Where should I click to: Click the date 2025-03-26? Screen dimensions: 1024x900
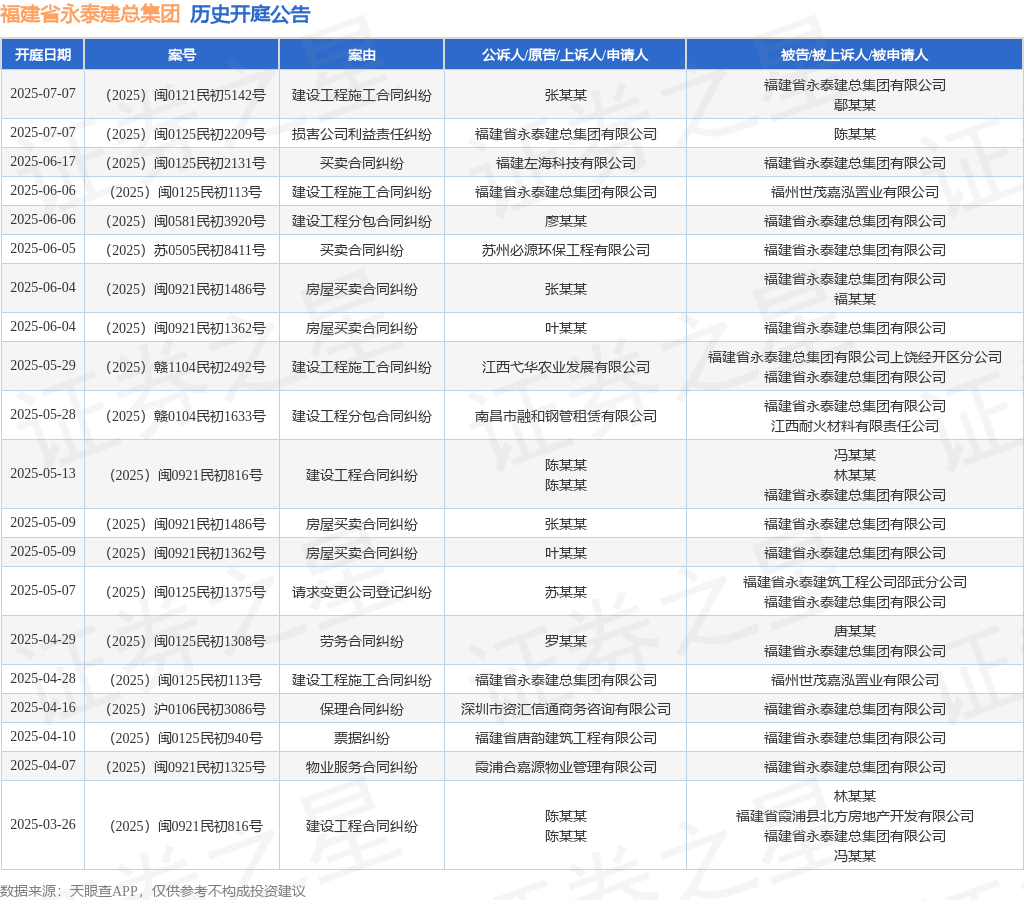click(x=43, y=825)
